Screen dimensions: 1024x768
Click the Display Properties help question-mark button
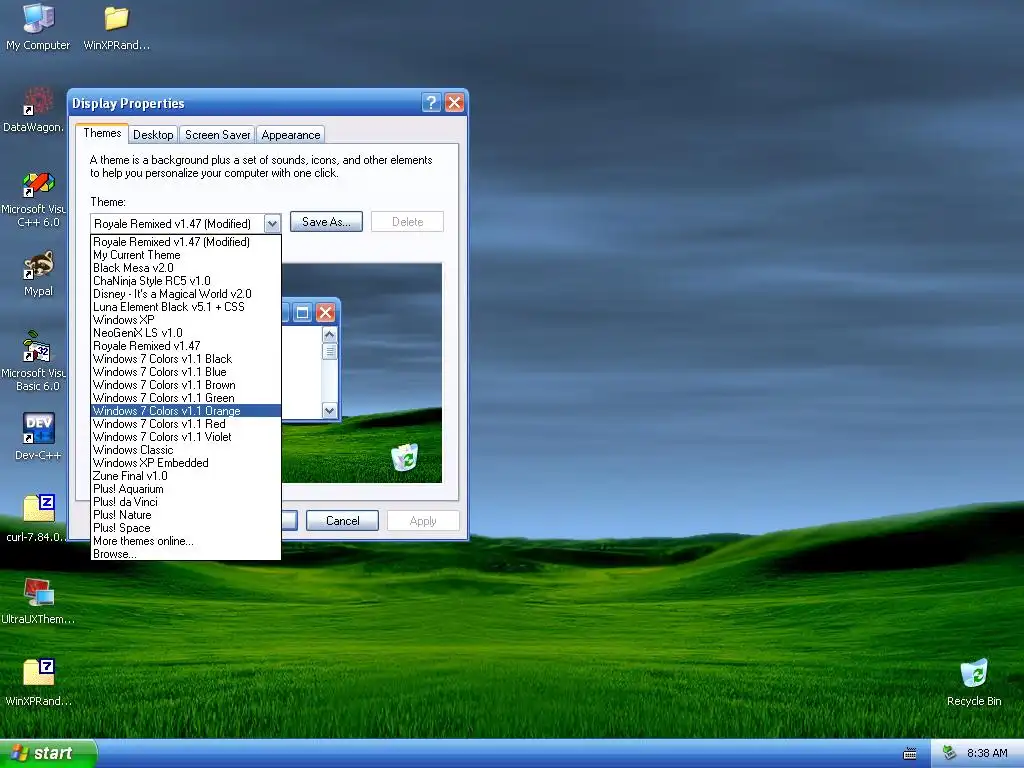coord(431,103)
